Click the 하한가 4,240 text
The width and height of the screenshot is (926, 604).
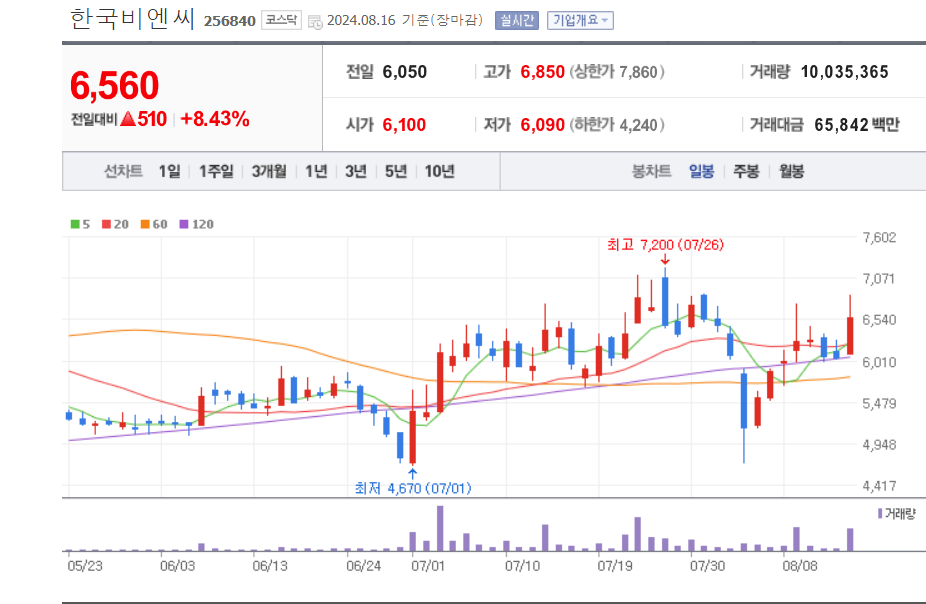pyautogui.click(x=617, y=125)
